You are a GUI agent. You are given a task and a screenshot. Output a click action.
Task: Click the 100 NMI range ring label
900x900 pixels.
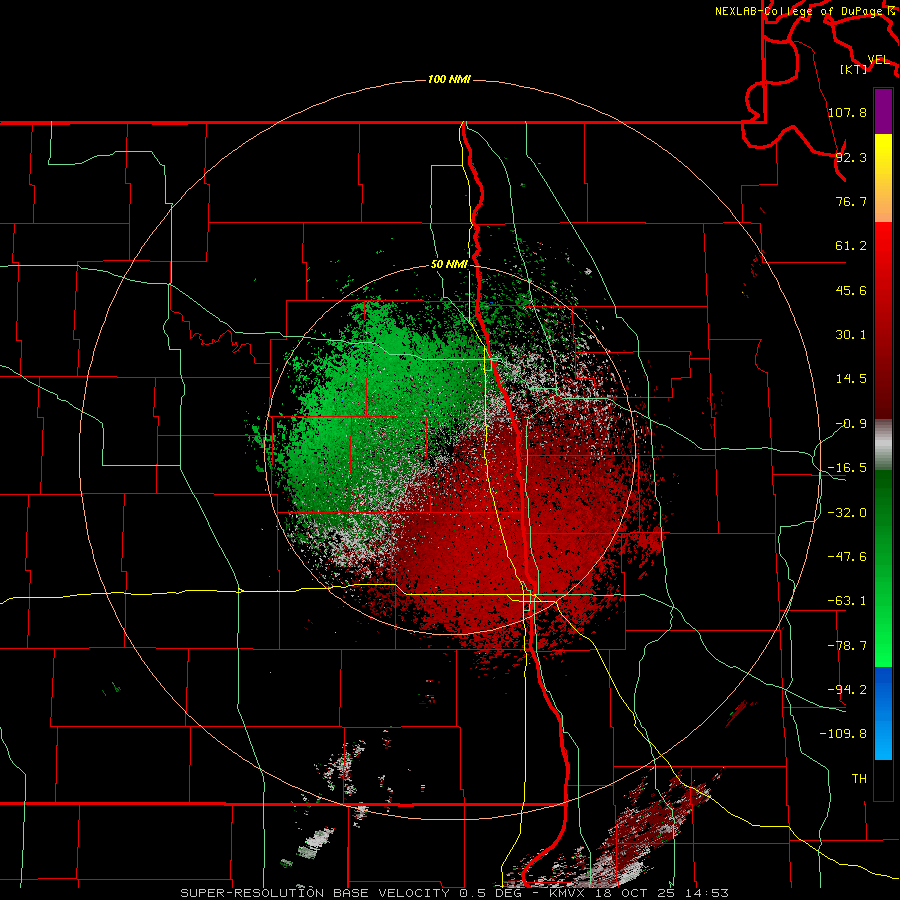pyautogui.click(x=449, y=79)
